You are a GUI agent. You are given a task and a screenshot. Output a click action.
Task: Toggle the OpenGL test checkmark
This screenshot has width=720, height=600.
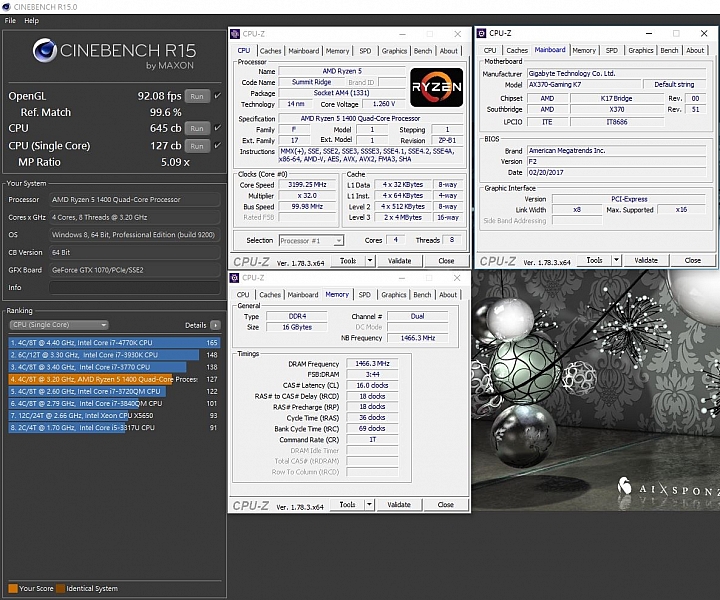pos(218,96)
